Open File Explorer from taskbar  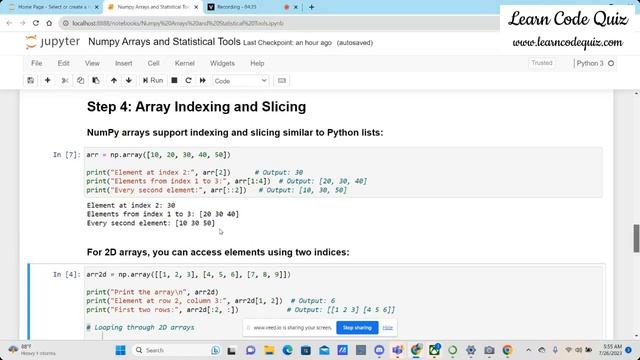pyautogui.click(x=269, y=350)
